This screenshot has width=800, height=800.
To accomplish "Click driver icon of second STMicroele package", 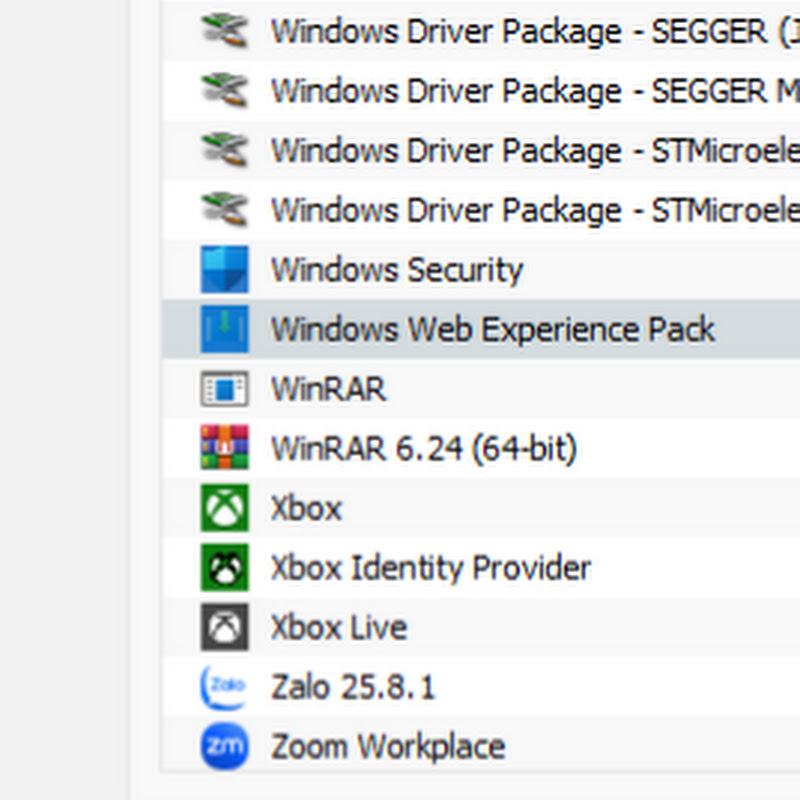I will (x=225, y=210).
